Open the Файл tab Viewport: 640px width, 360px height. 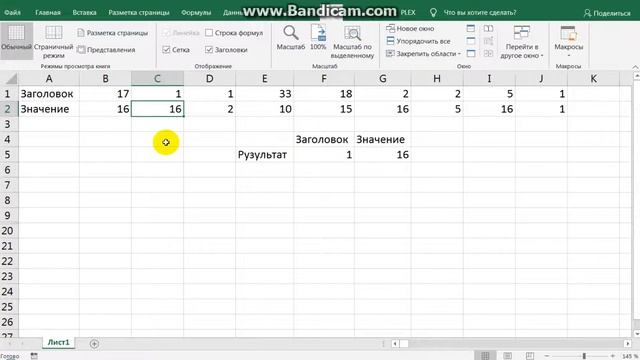[x=13, y=13]
